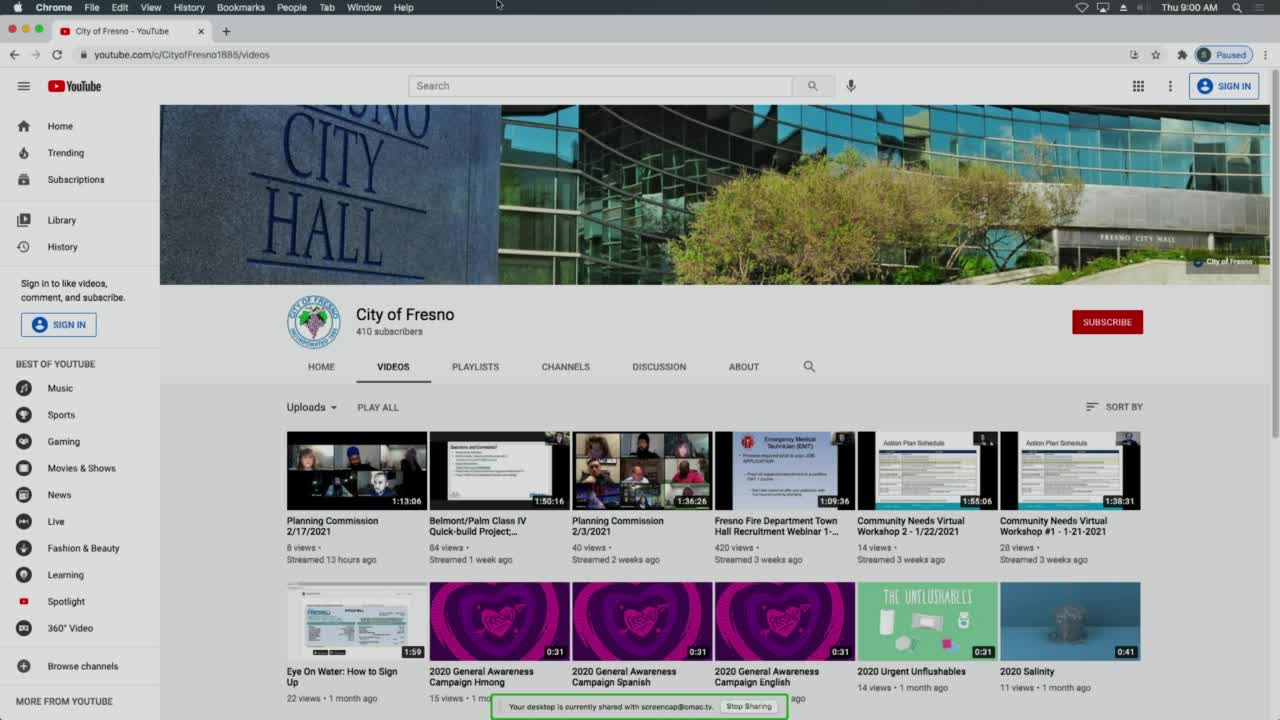Screen dimensions: 1280x720
Task: Click 2020 General Awareness Campaign Spanish title
Action: pyautogui.click(x=624, y=677)
